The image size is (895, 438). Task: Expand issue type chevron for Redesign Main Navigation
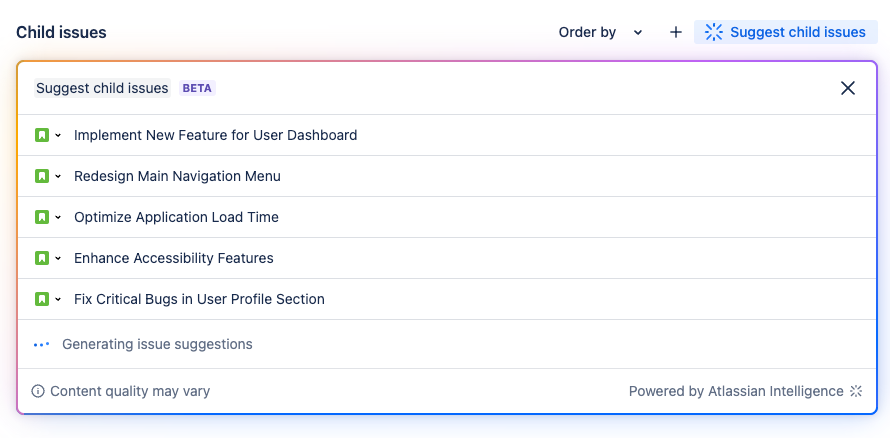point(58,176)
